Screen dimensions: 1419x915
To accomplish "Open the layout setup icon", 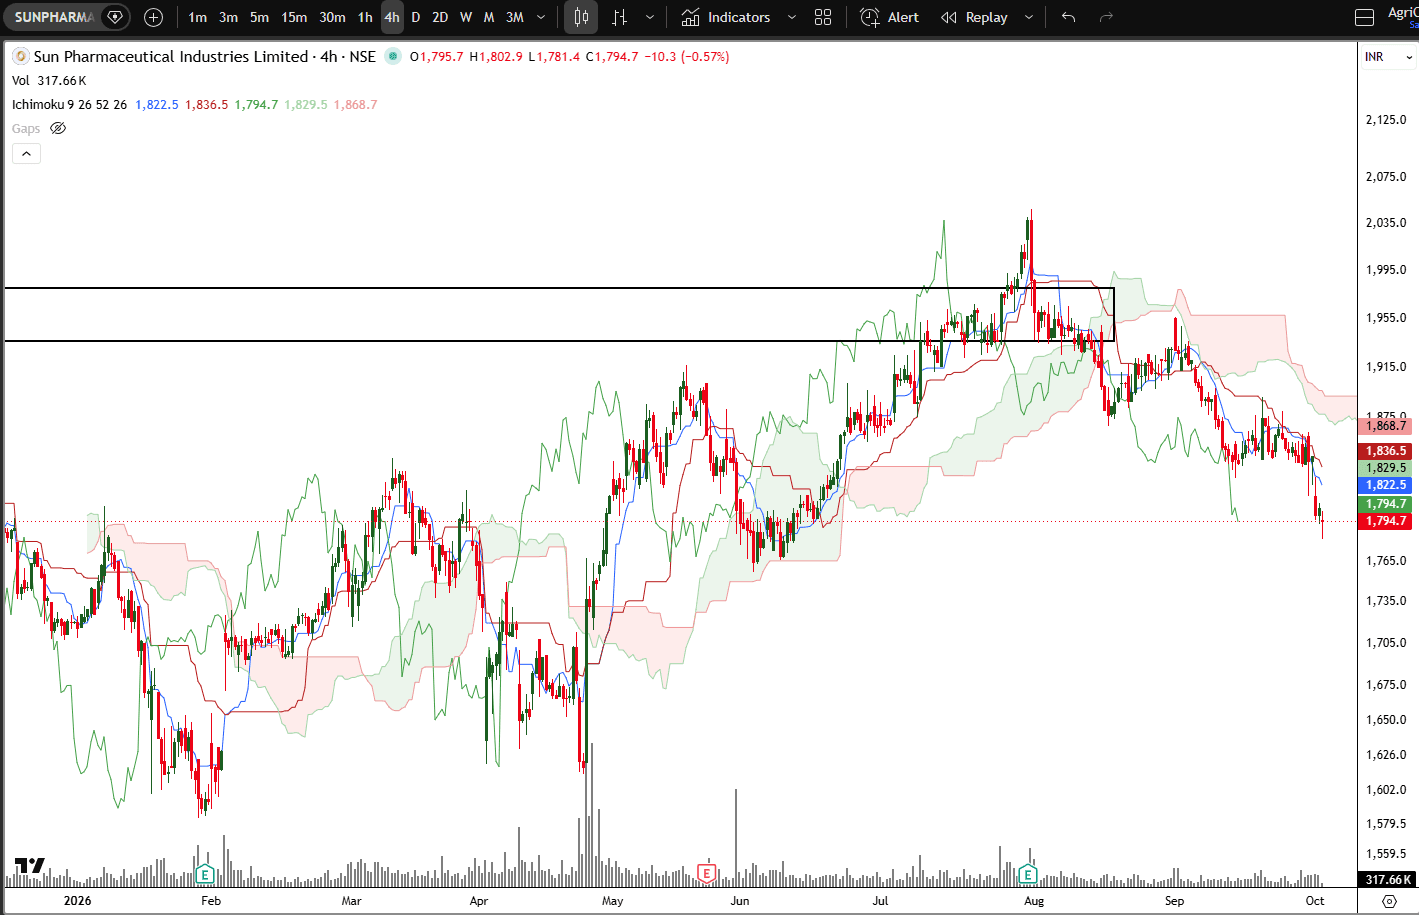I will 1364,17.
